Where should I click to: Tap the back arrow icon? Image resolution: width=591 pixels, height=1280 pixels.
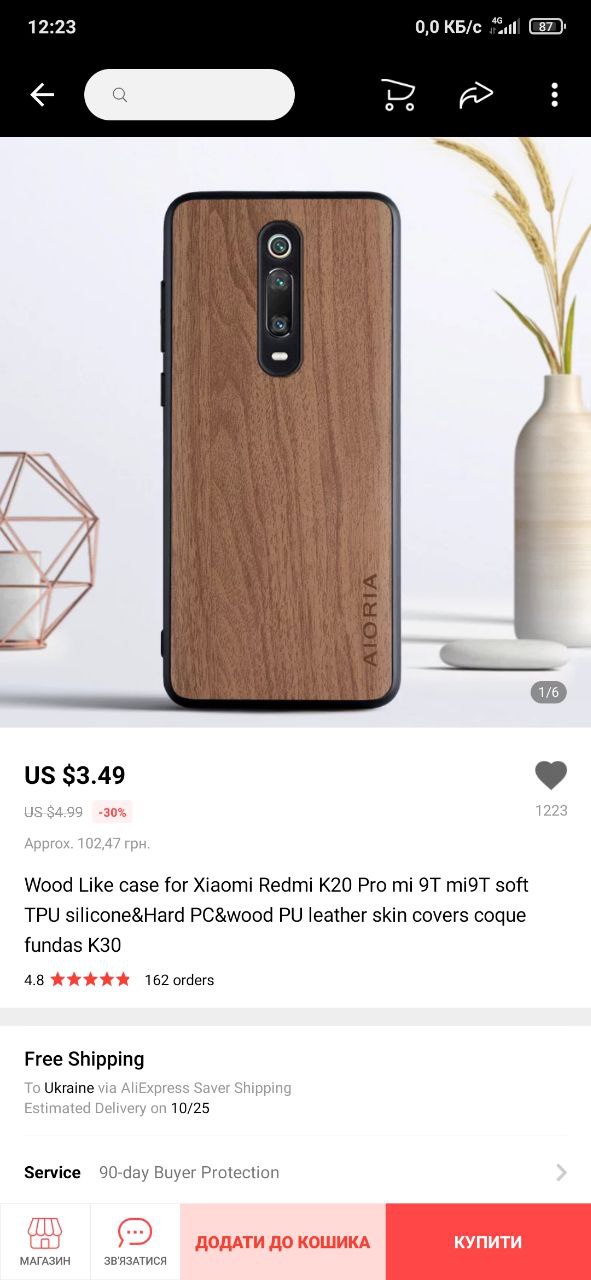click(x=42, y=95)
